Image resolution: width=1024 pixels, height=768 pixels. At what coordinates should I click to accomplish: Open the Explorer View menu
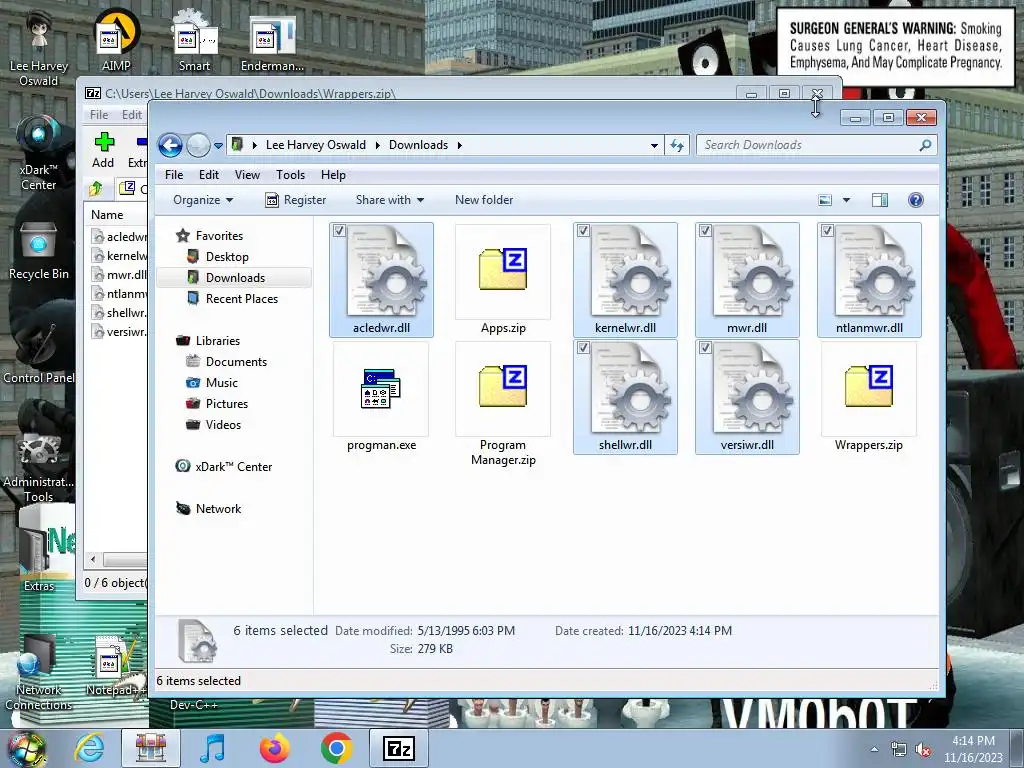tap(248, 175)
